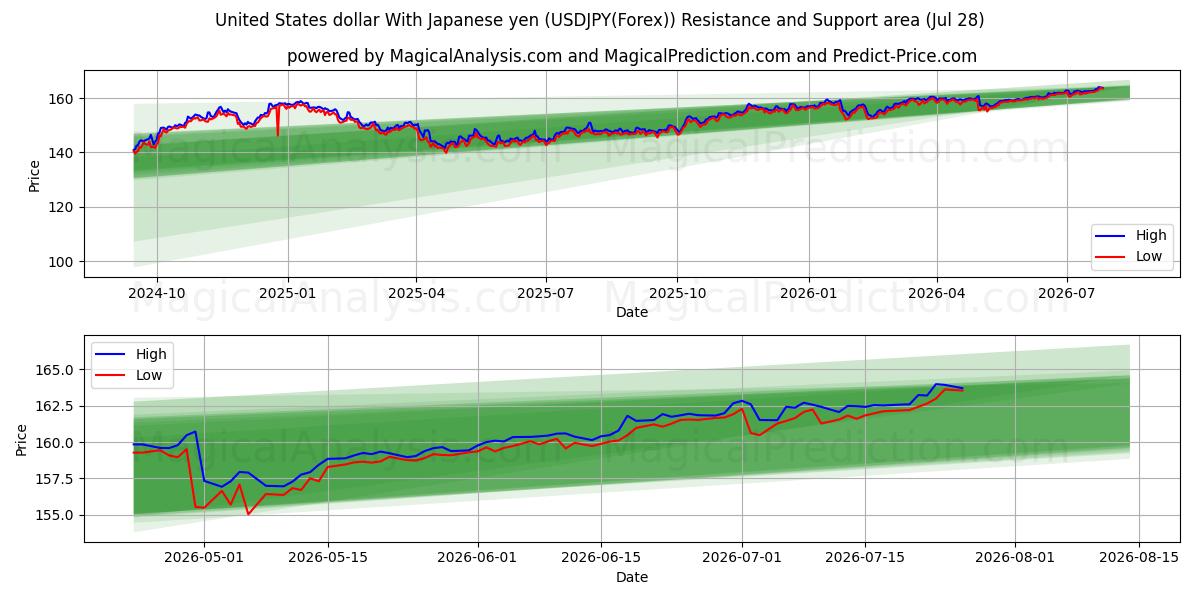Click the 'Date' axis label under top chart
The height and width of the screenshot is (600, 1200).
[x=632, y=313]
